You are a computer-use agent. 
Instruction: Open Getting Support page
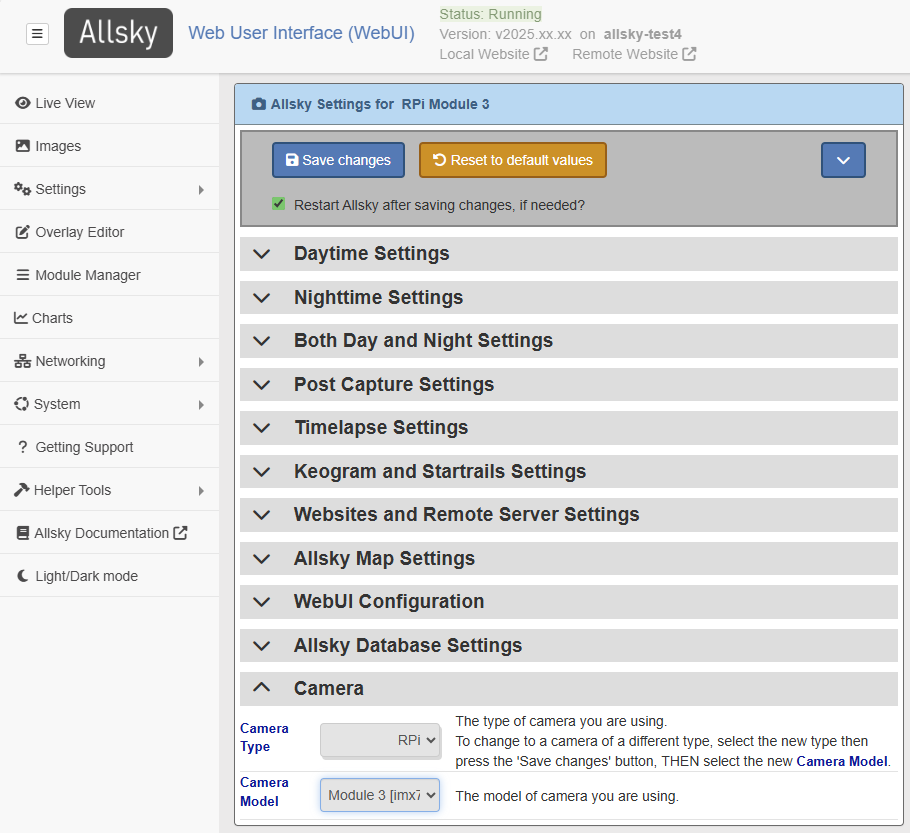coord(83,446)
